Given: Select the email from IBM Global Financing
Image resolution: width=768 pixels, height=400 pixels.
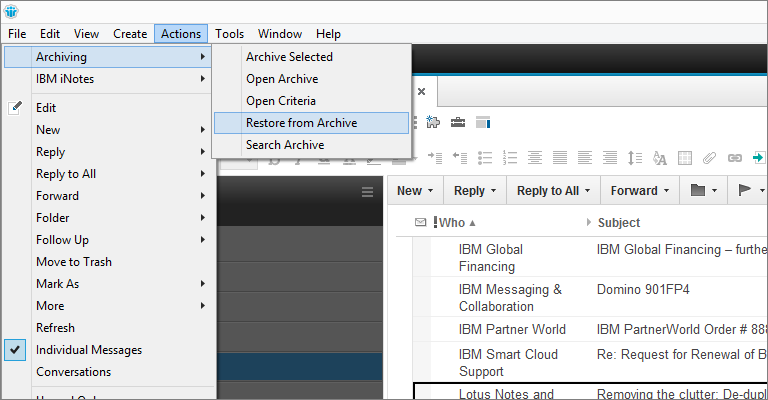Looking at the screenshot, I should 590,257.
